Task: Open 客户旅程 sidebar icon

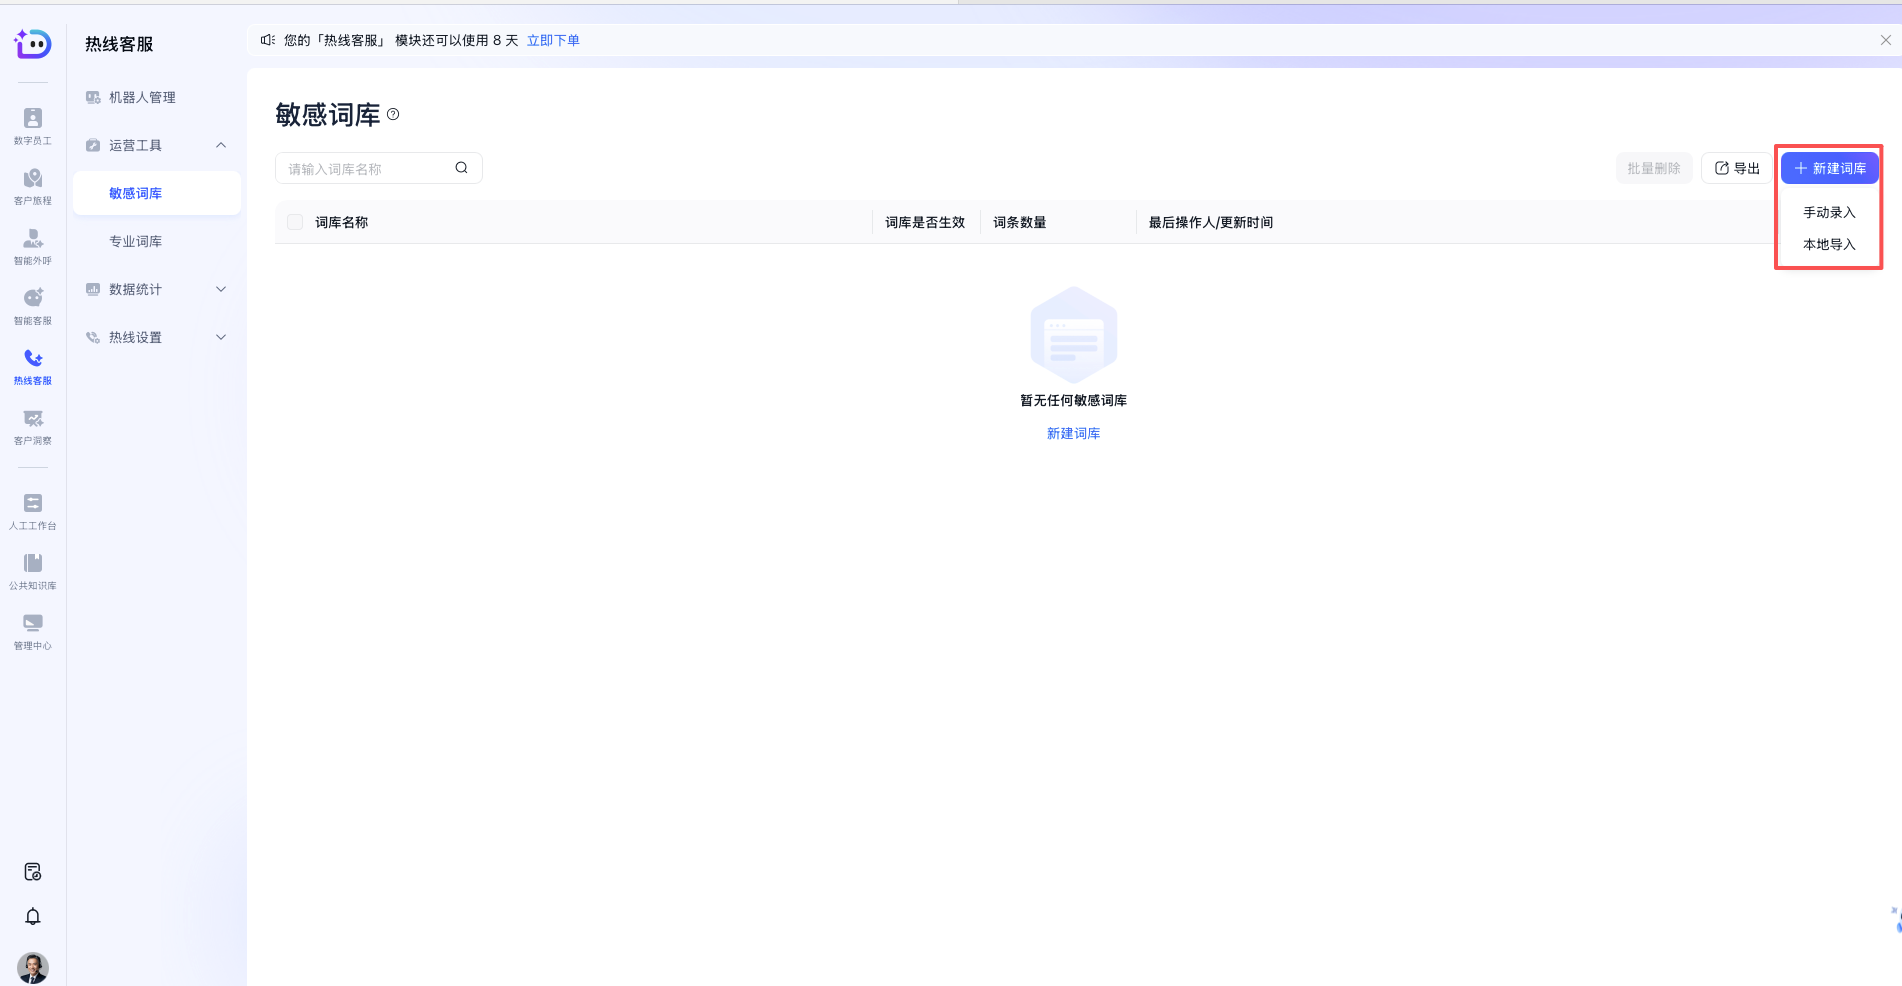Action: pyautogui.click(x=33, y=186)
